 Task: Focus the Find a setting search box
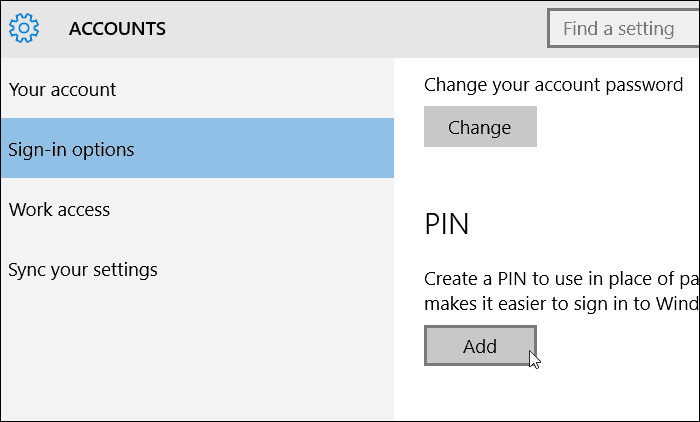point(623,28)
